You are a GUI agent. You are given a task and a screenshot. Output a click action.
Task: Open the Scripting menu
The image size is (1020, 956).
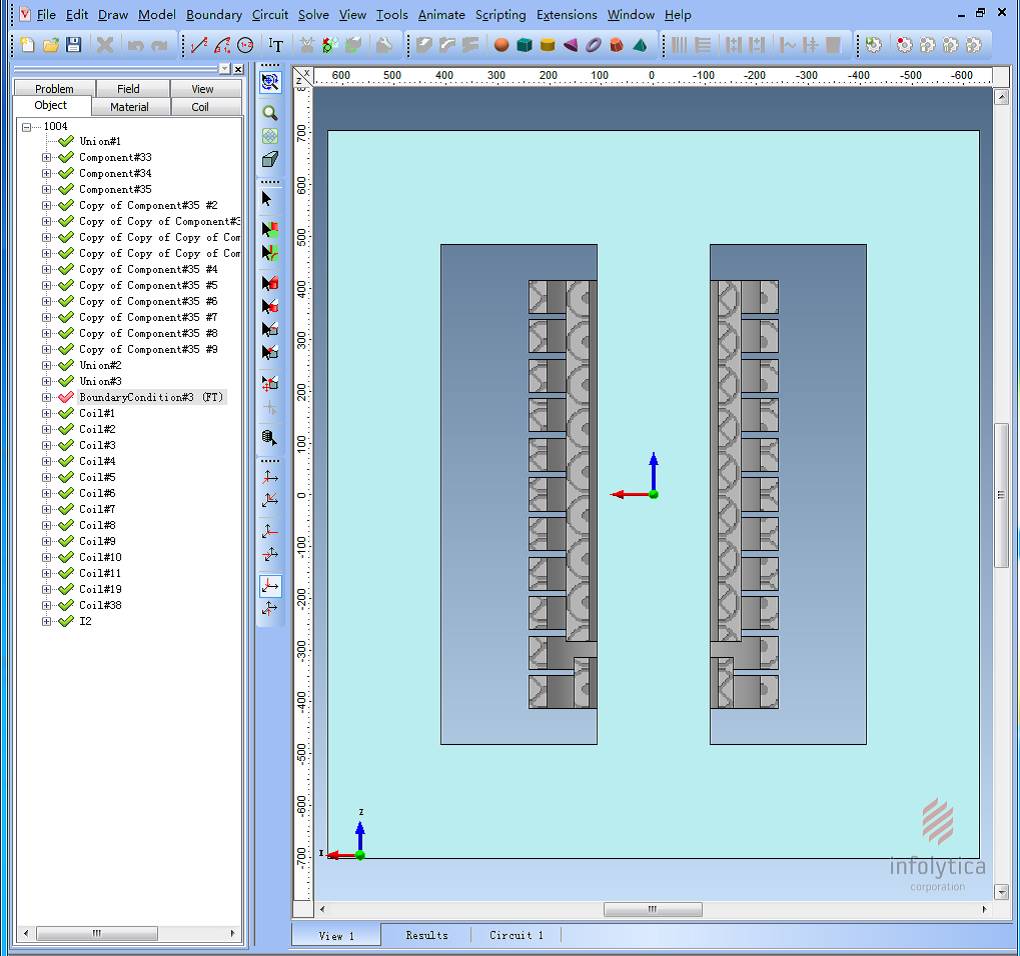point(500,14)
